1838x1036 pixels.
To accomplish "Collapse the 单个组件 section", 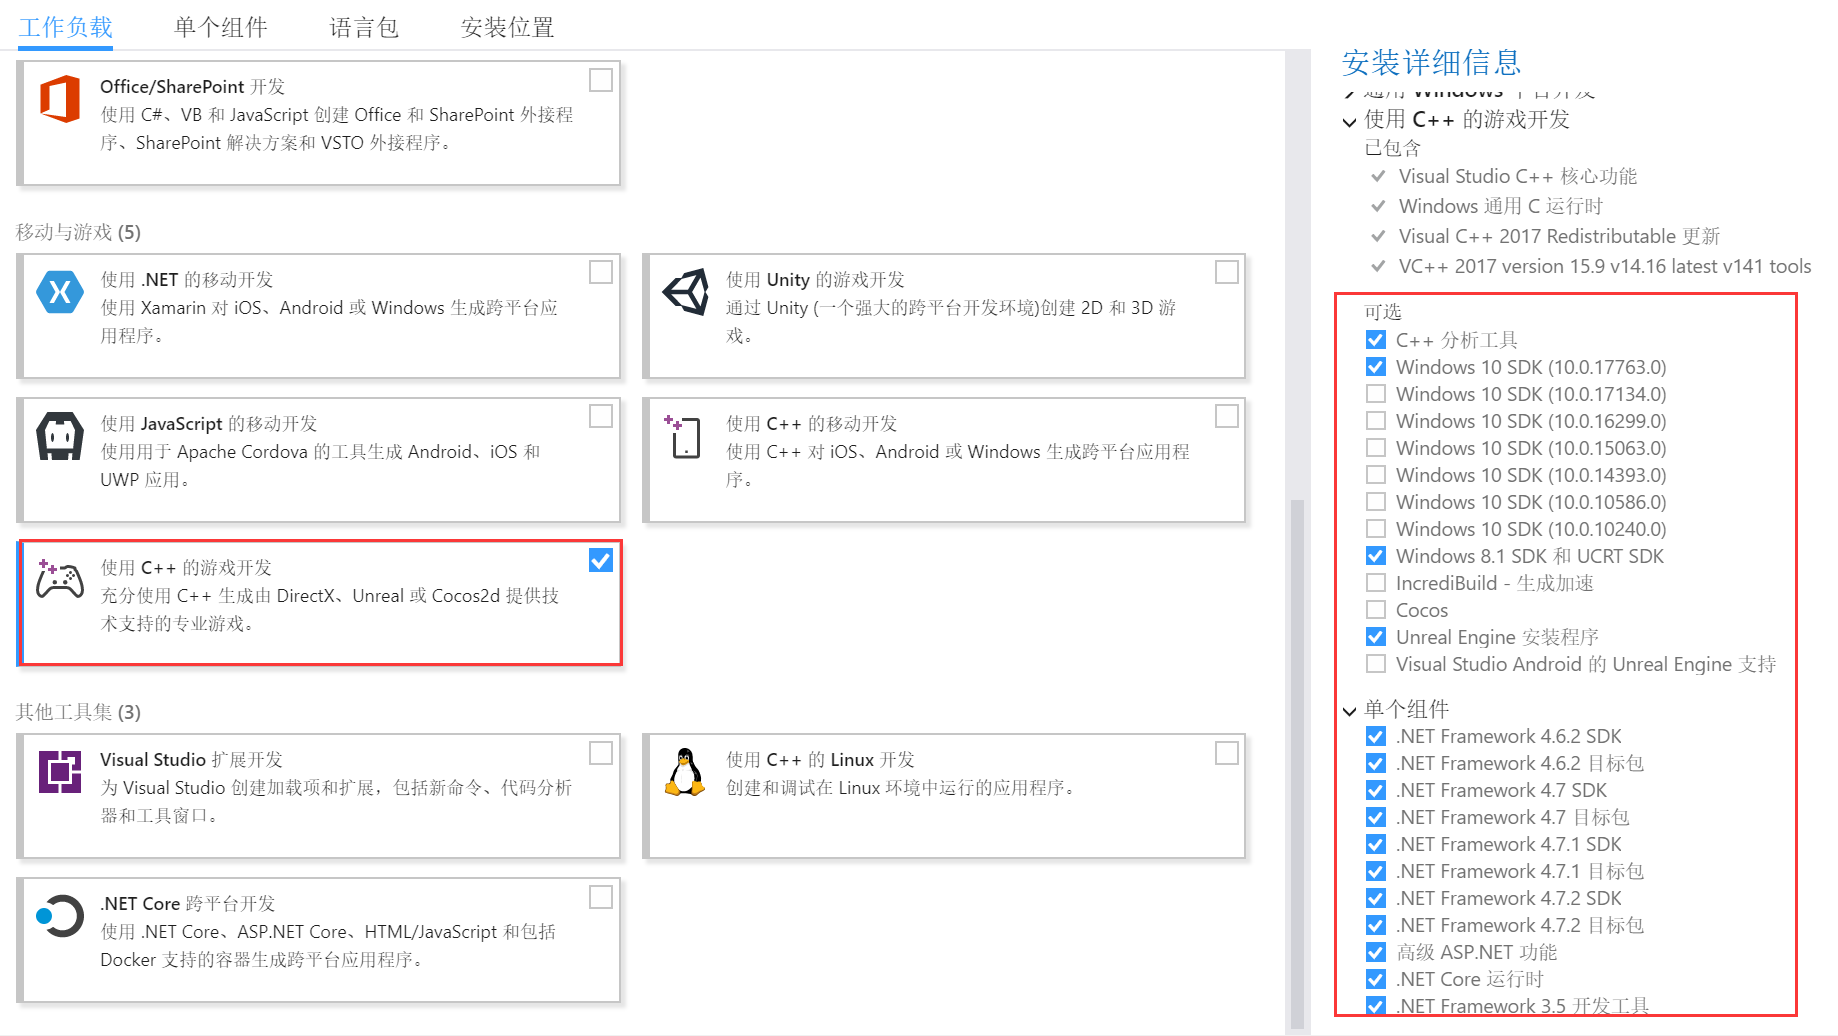I will (1350, 710).
